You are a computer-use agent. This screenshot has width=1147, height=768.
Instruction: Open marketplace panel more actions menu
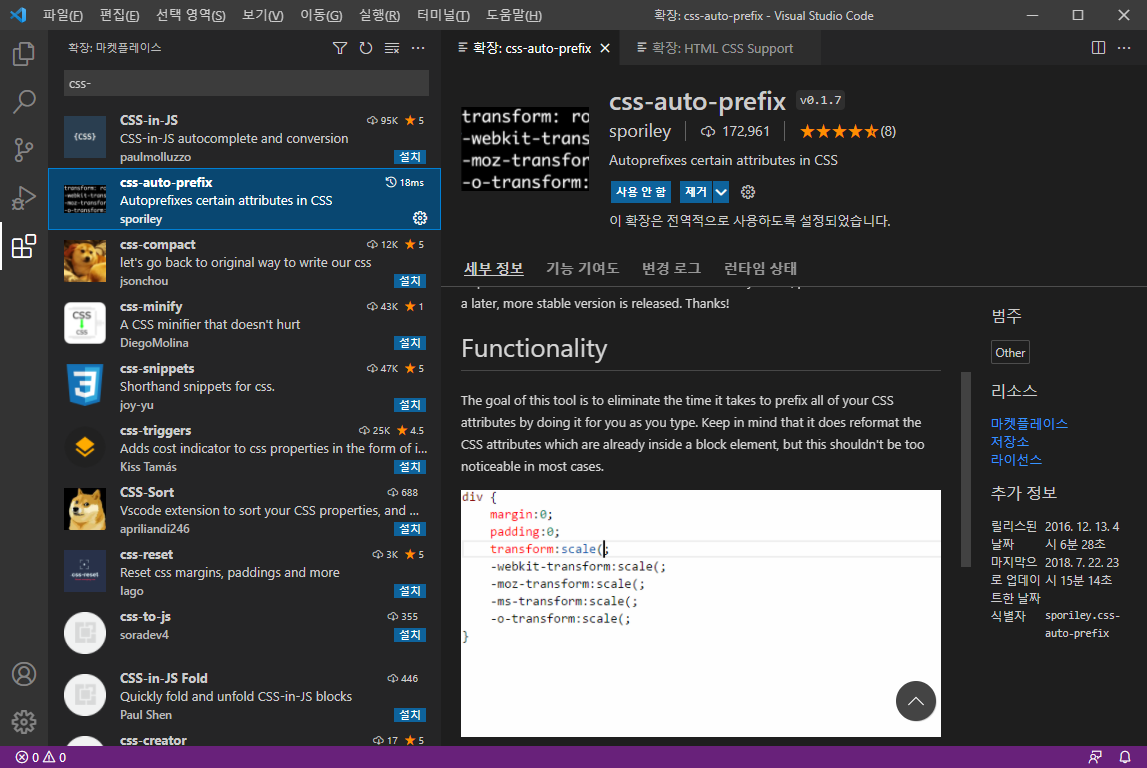pyautogui.click(x=418, y=48)
